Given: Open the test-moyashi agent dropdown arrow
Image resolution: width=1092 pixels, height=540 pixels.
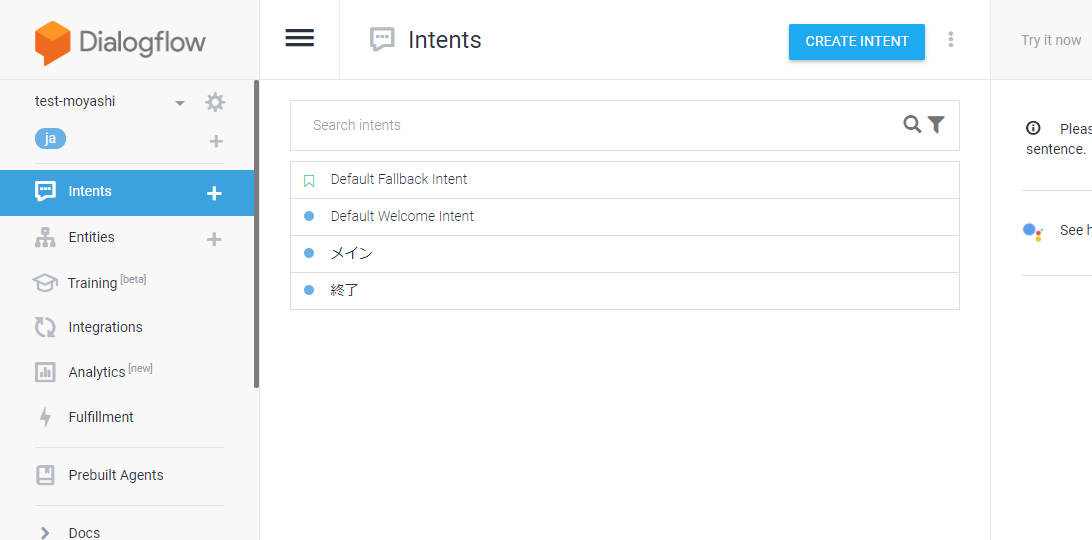Looking at the screenshot, I should [180, 103].
